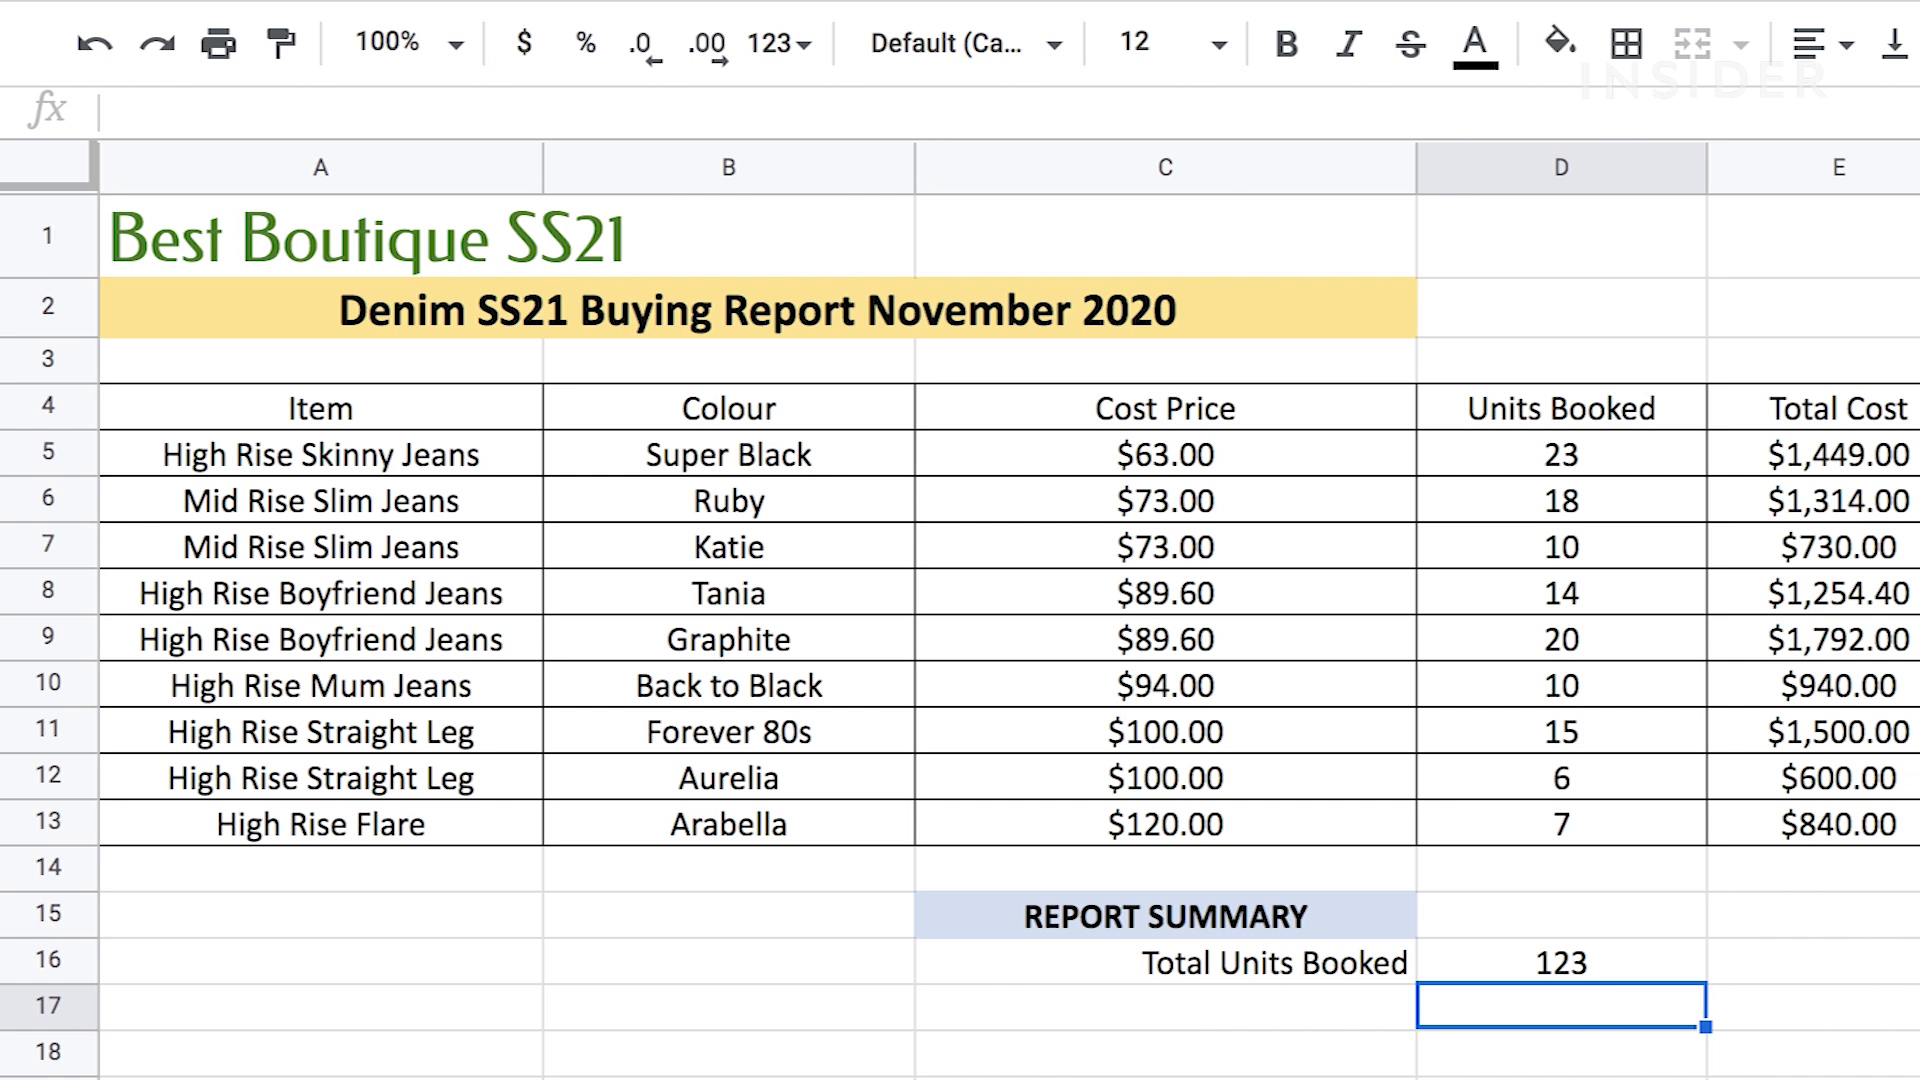Select column D header
Viewport: 1920px width, 1080px height.
[1560, 167]
